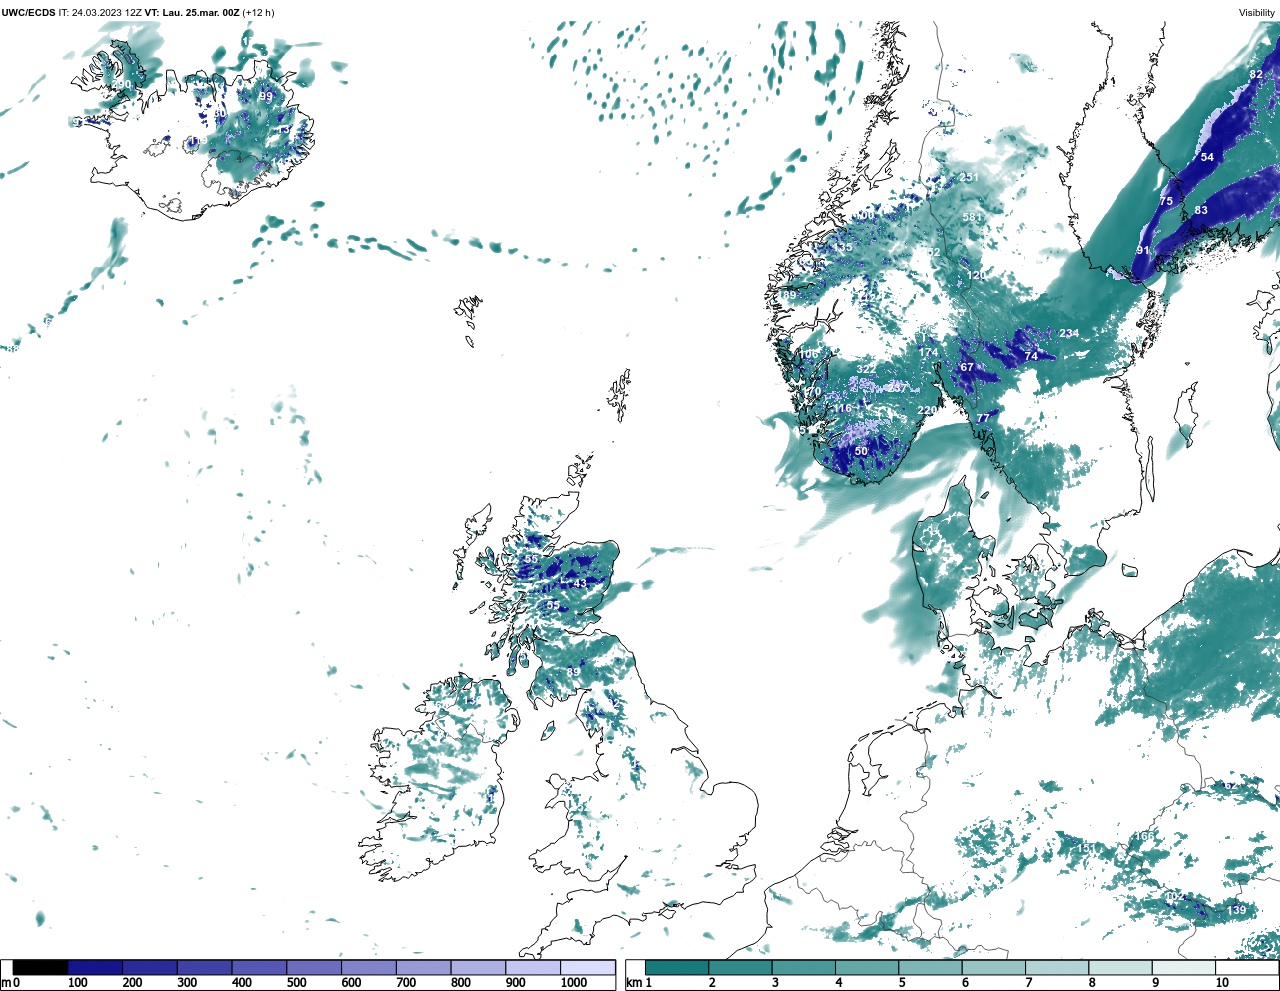The width and height of the screenshot is (1280, 991).
Task: Pick the 3–4 km teal legend swatch
Action: coord(803,968)
